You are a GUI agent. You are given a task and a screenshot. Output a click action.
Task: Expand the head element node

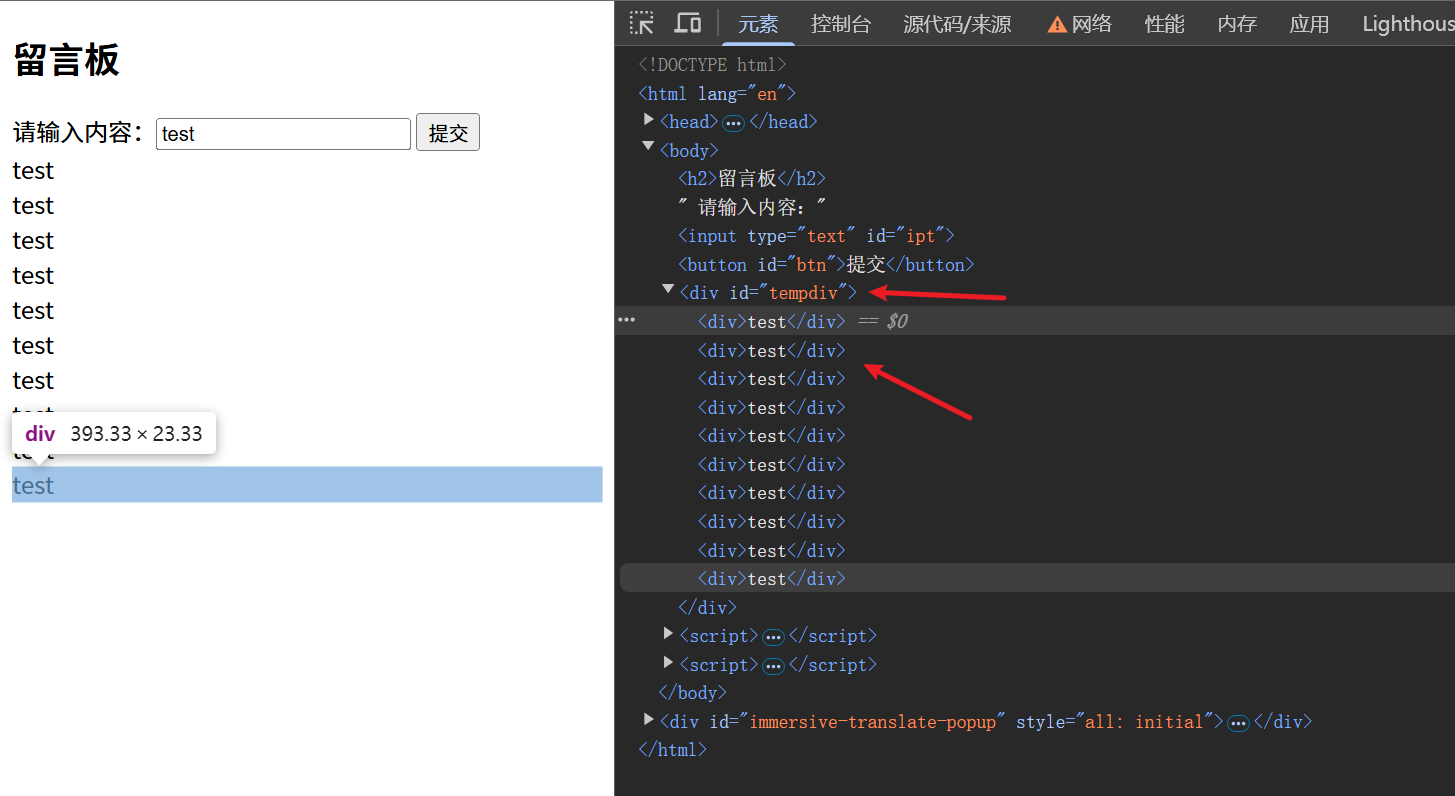point(649,121)
